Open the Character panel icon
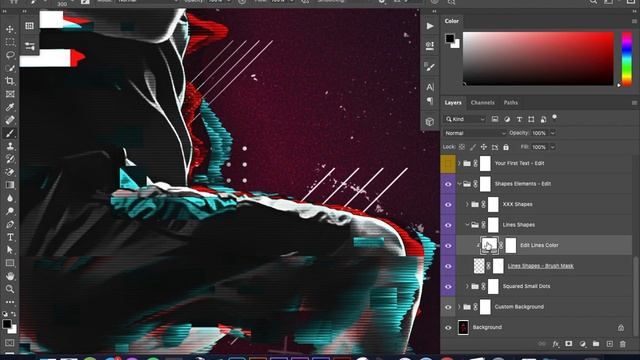The image size is (640, 360). coord(430,87)
